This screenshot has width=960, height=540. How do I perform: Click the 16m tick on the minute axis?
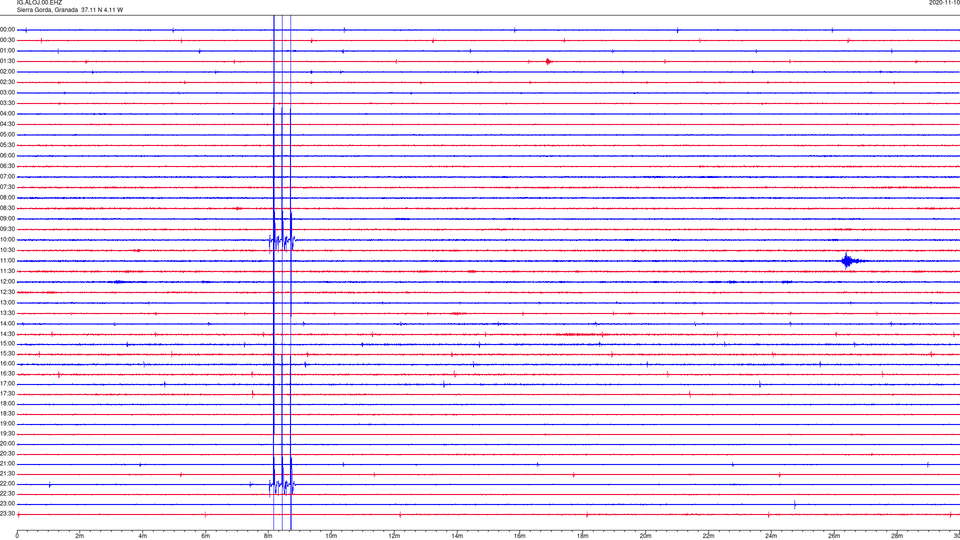520,536
